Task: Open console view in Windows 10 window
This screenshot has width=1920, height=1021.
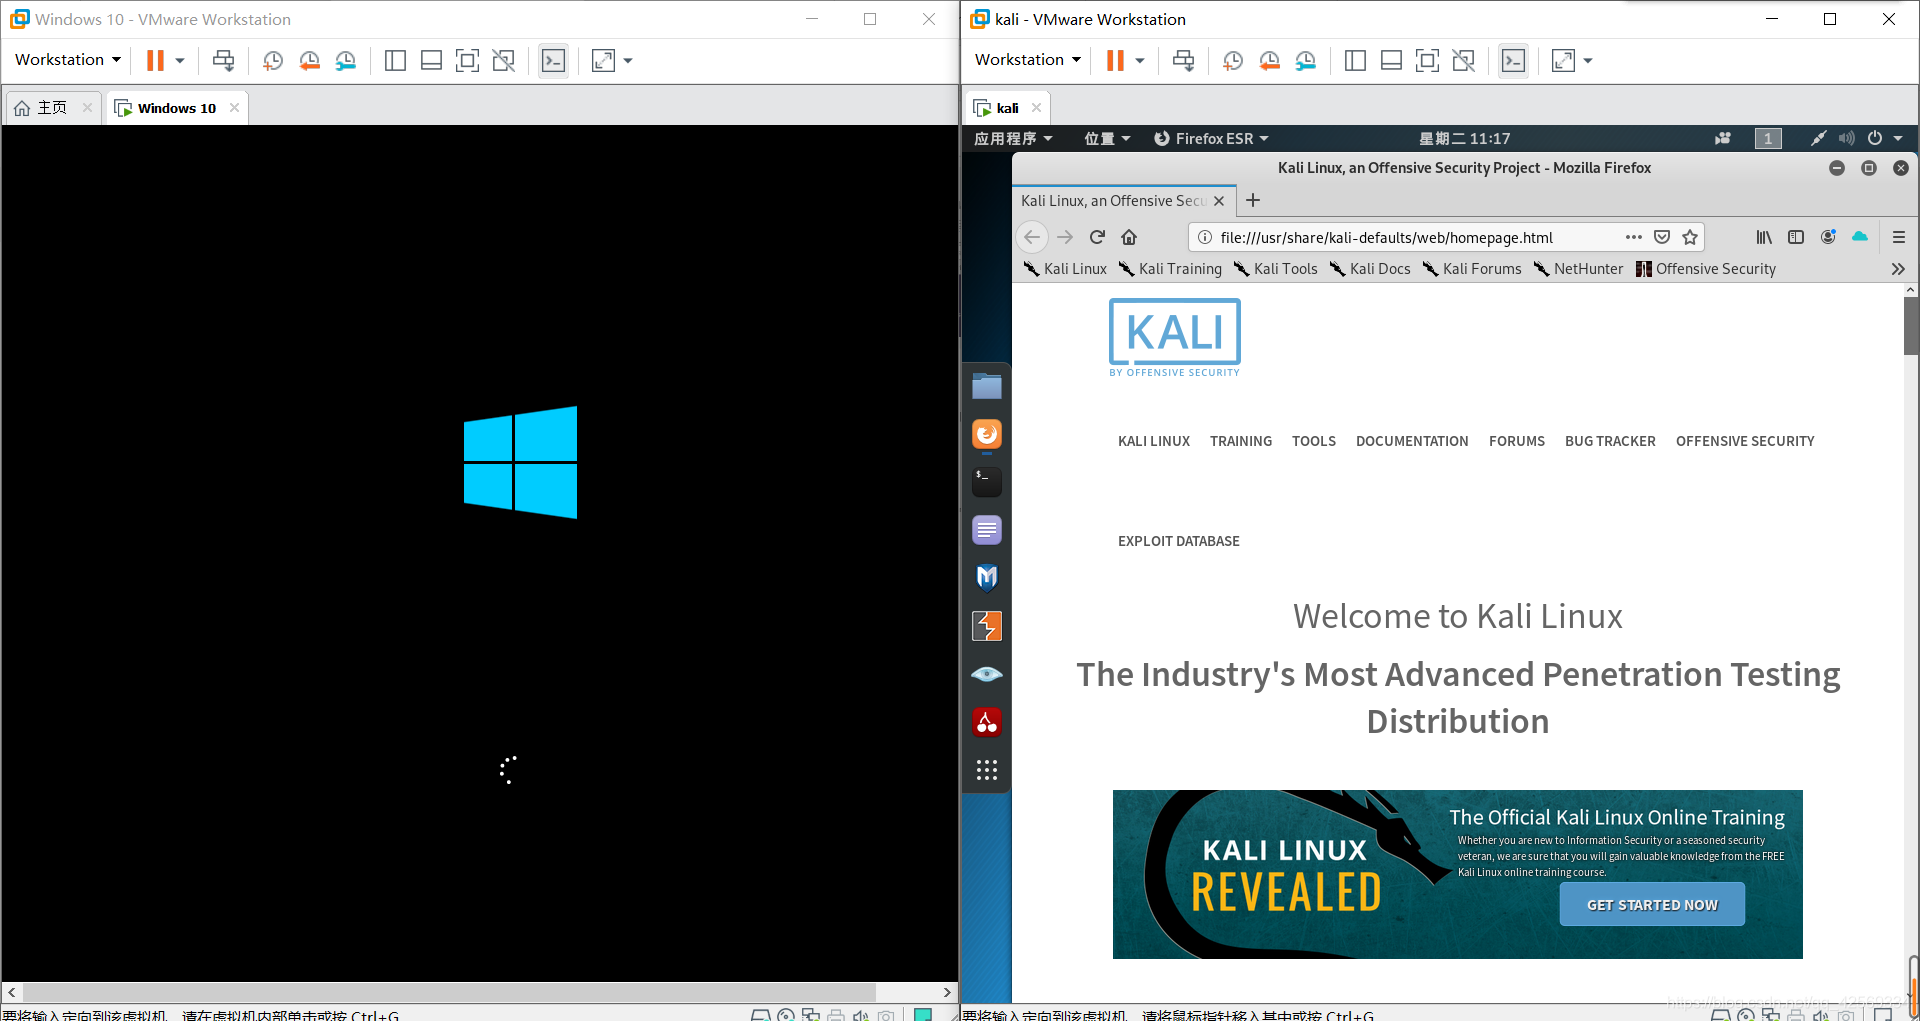Action: click(553, 60)
